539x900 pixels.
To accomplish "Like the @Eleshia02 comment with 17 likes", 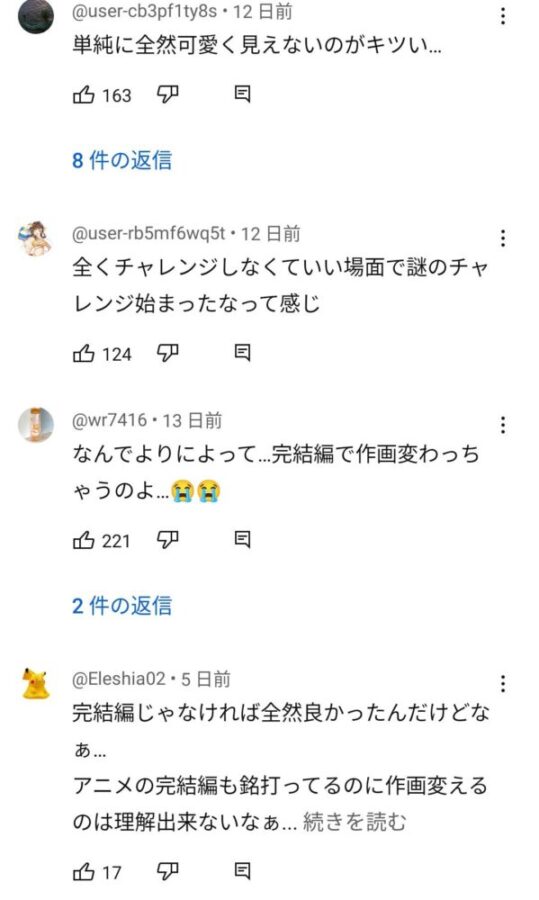I will pos(84,872).
